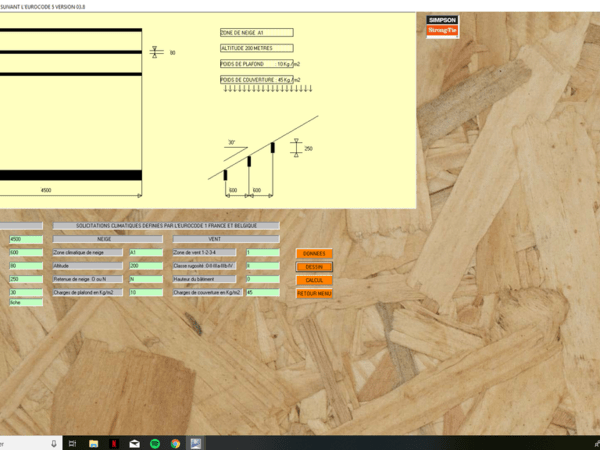
Task: Click the Task View taskbar icon
Action: 72,443
